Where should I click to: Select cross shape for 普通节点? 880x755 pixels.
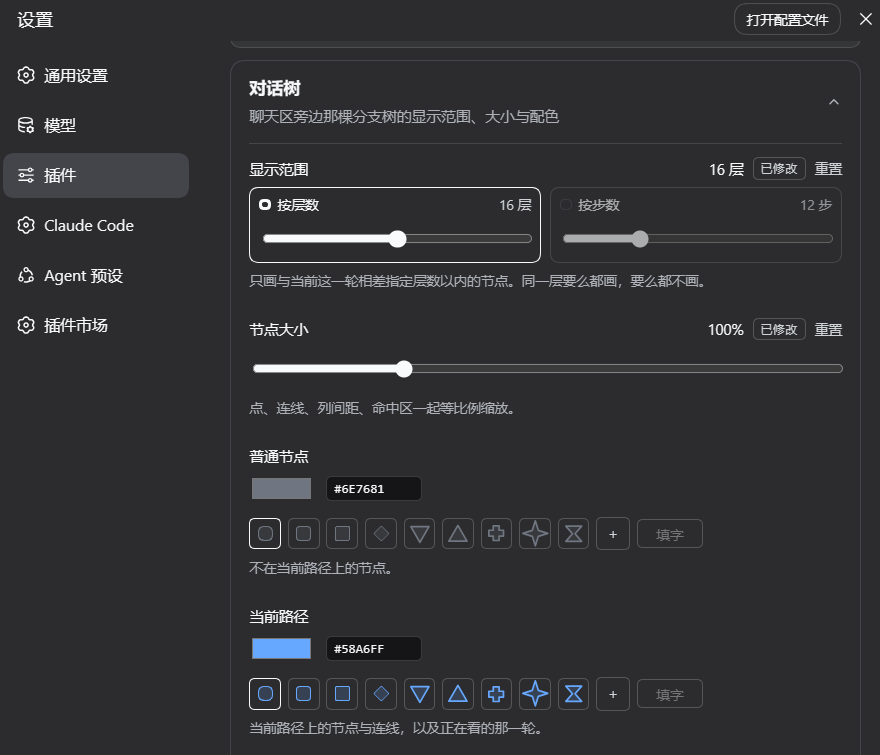[496, 533]
